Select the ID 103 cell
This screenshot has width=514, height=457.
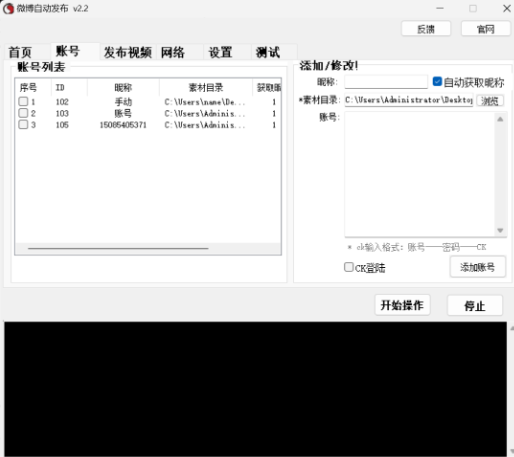pyautogui.click(x=62, y=113)
